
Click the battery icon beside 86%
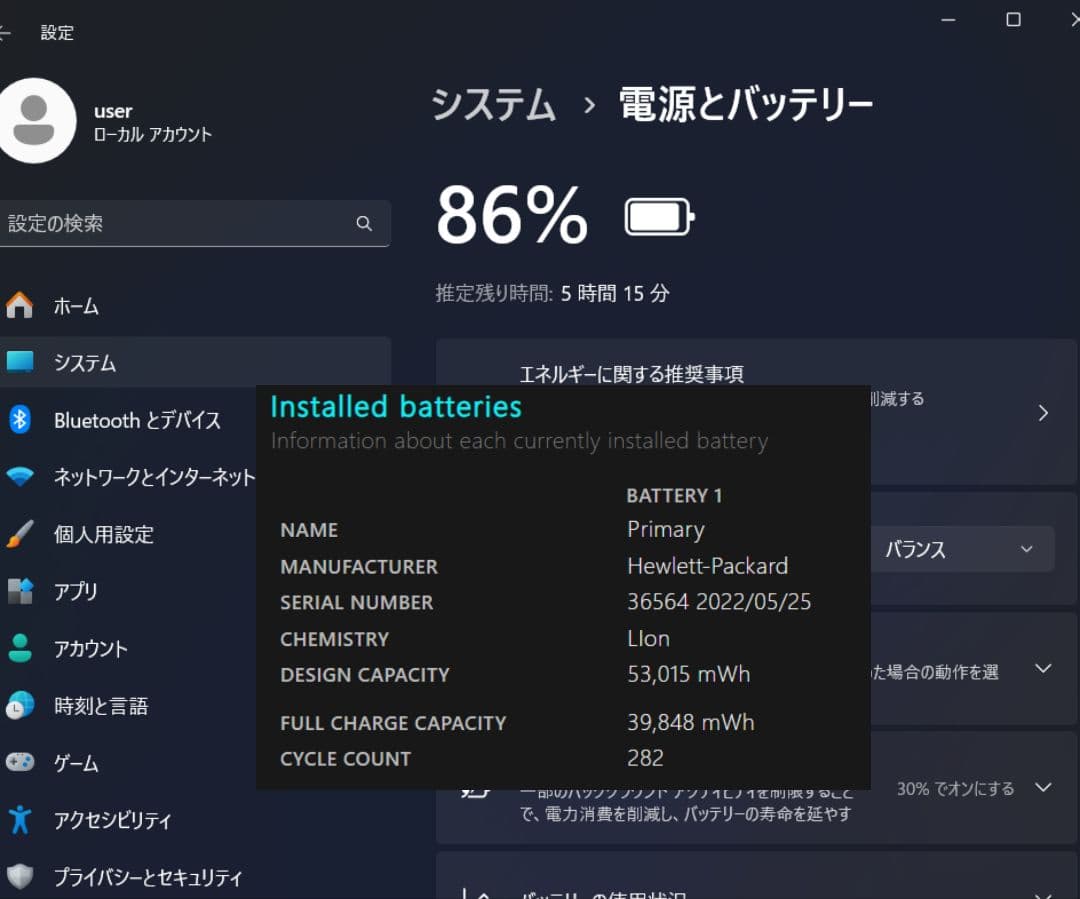[x=658, y=214]
